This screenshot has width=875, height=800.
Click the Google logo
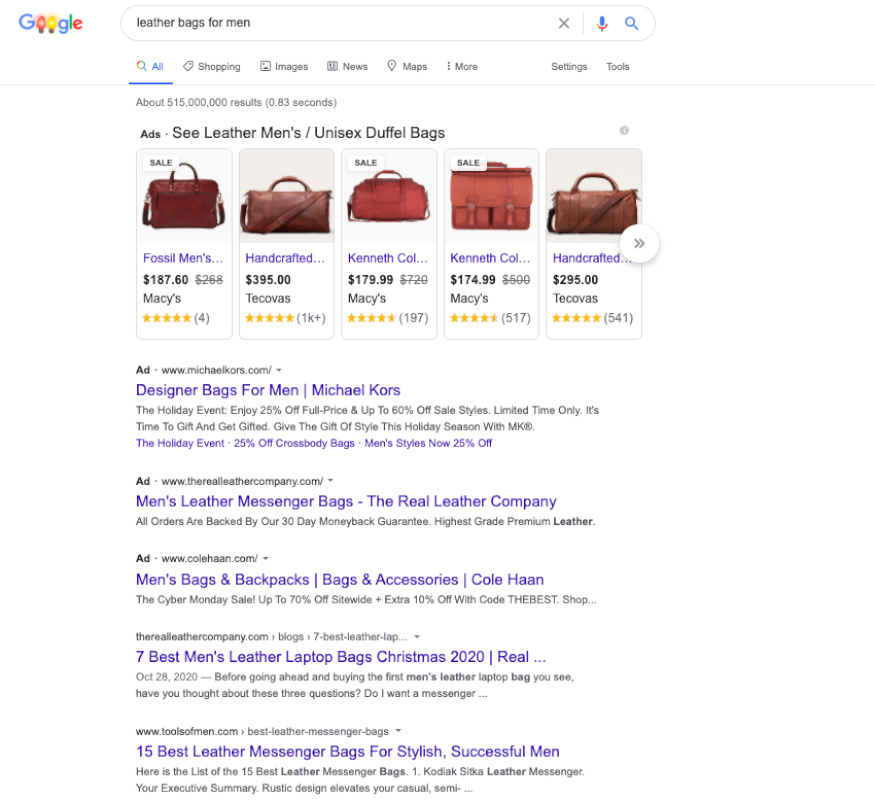coord(49,22)
